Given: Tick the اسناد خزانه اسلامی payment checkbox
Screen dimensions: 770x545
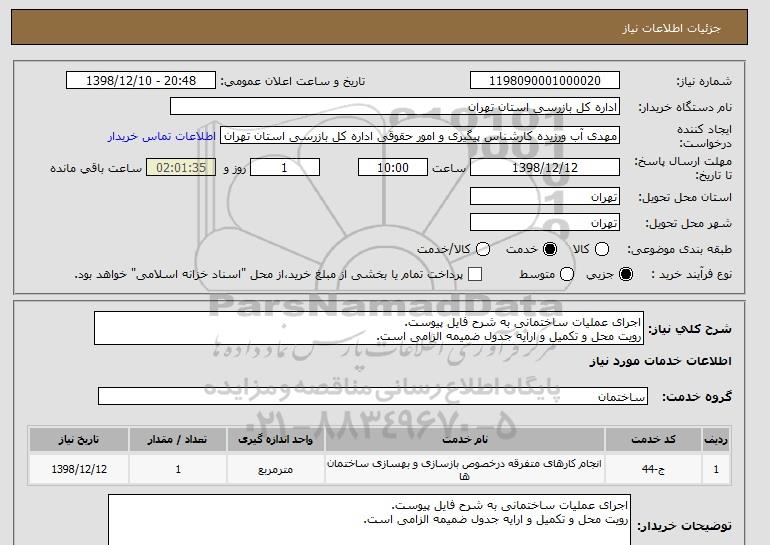Looking at the screenshot, I should (x=475, y=274).
